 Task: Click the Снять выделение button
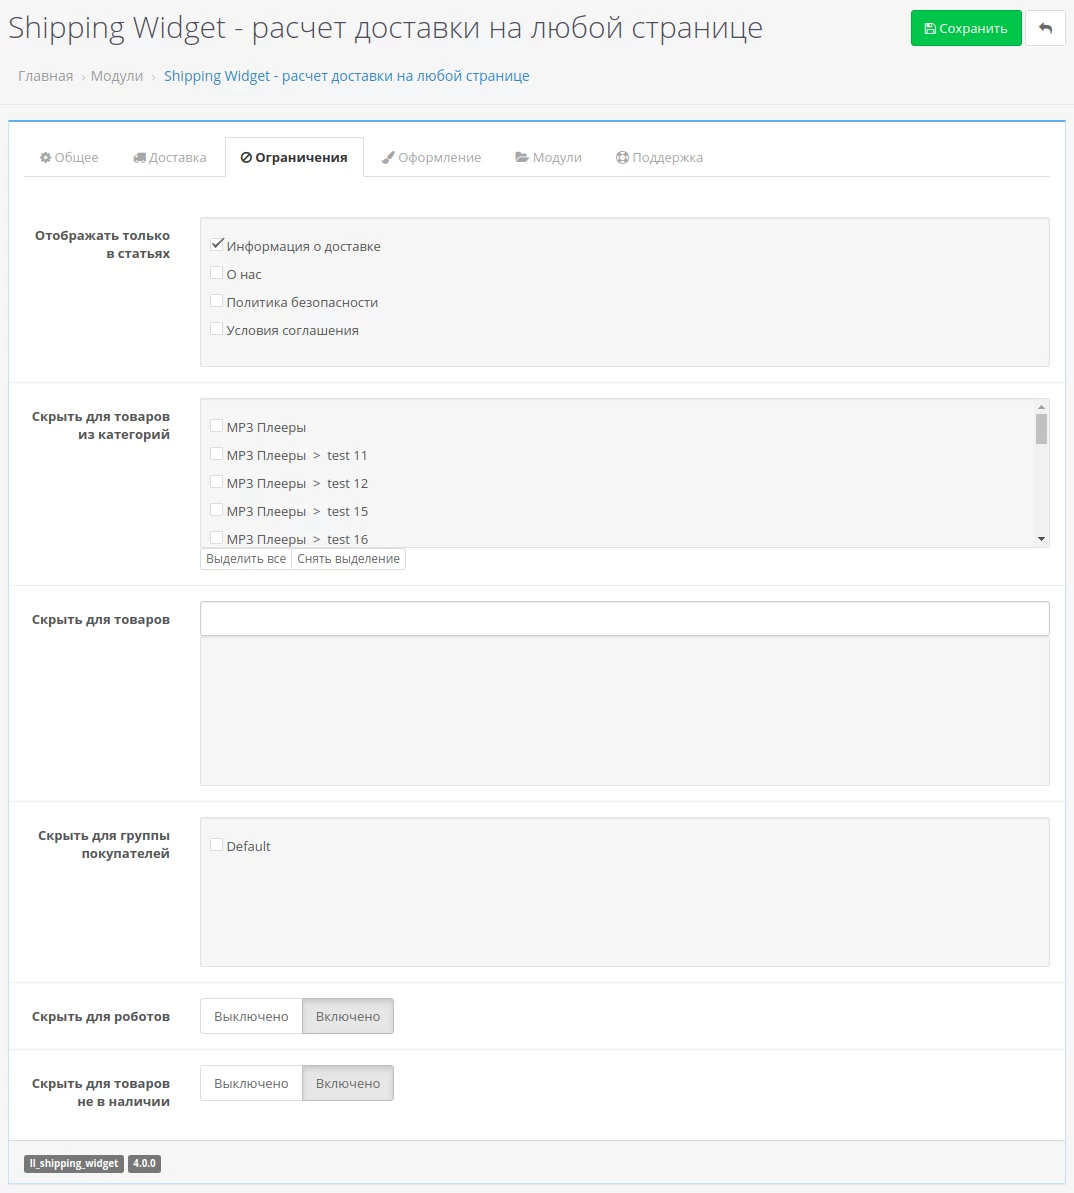coord(348,558)
